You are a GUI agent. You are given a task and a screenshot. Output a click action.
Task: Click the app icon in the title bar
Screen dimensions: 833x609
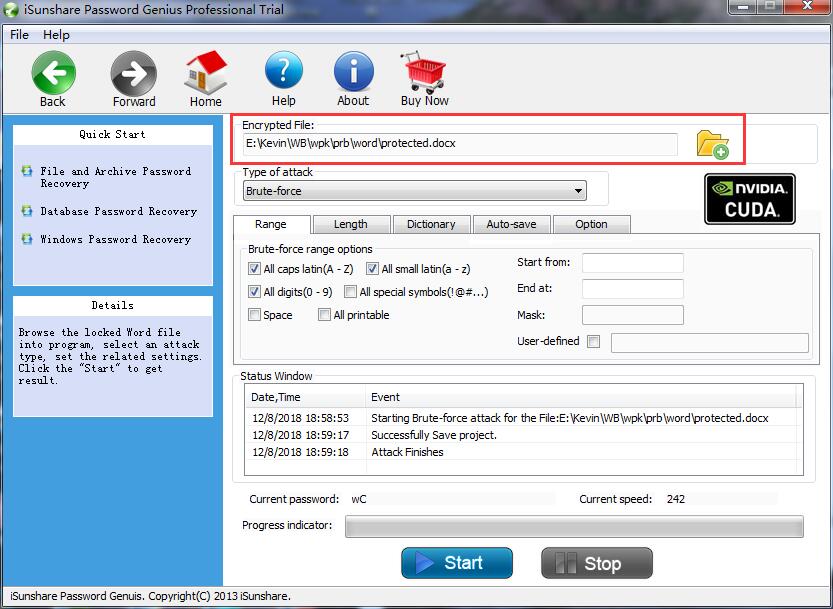pos(11,10)
